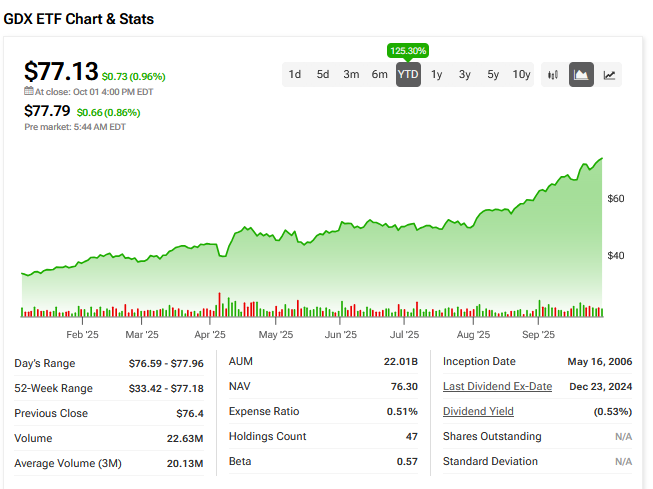The image size is (653, 489).
Task: Select the 5d time range
Action: 323,74
